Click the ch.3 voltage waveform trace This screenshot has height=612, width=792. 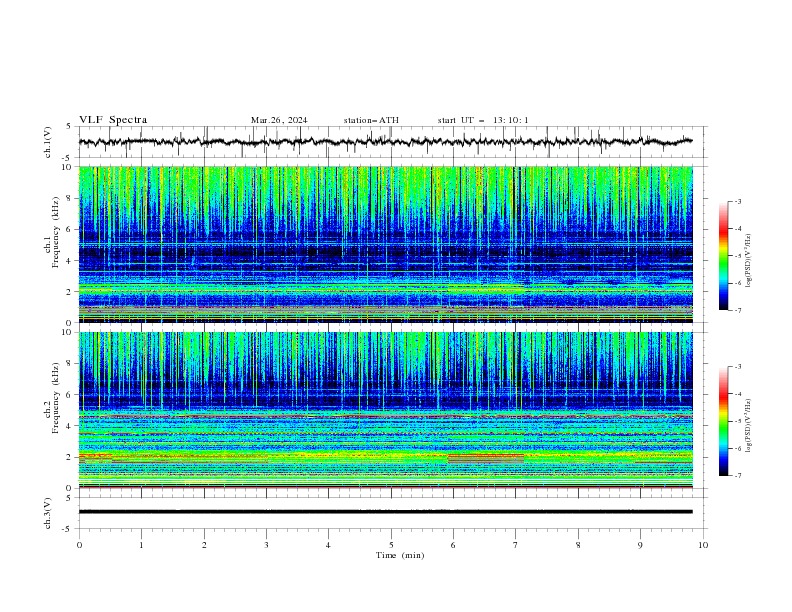click(x=385, y=512)
